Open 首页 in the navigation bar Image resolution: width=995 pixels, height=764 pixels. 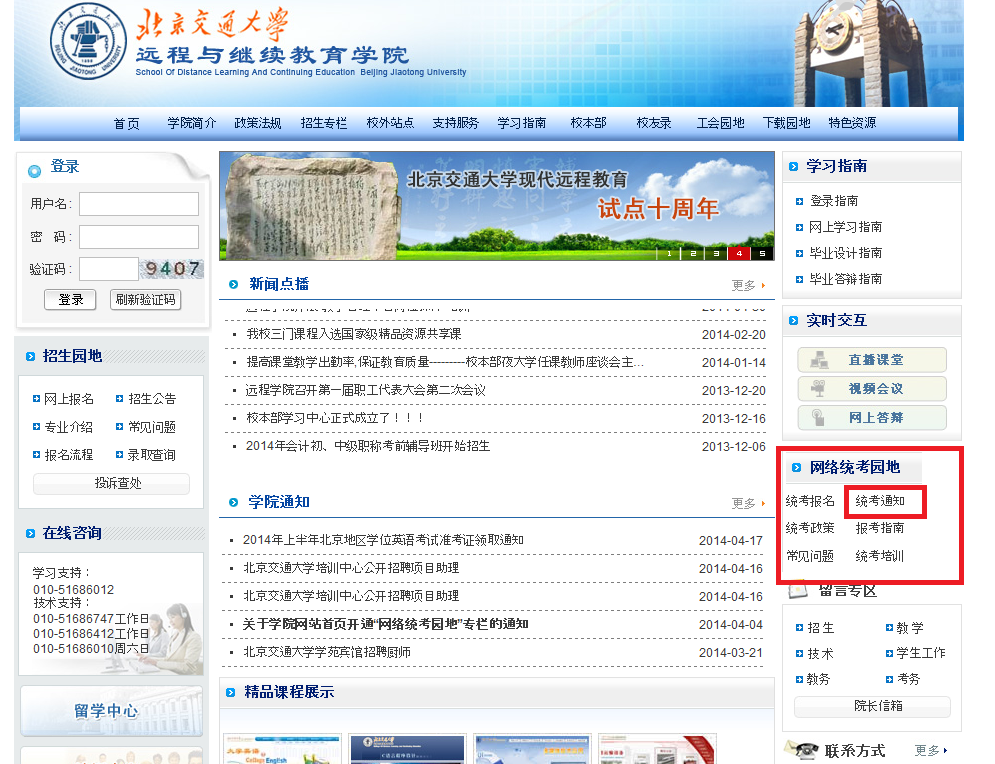(127, 124)
